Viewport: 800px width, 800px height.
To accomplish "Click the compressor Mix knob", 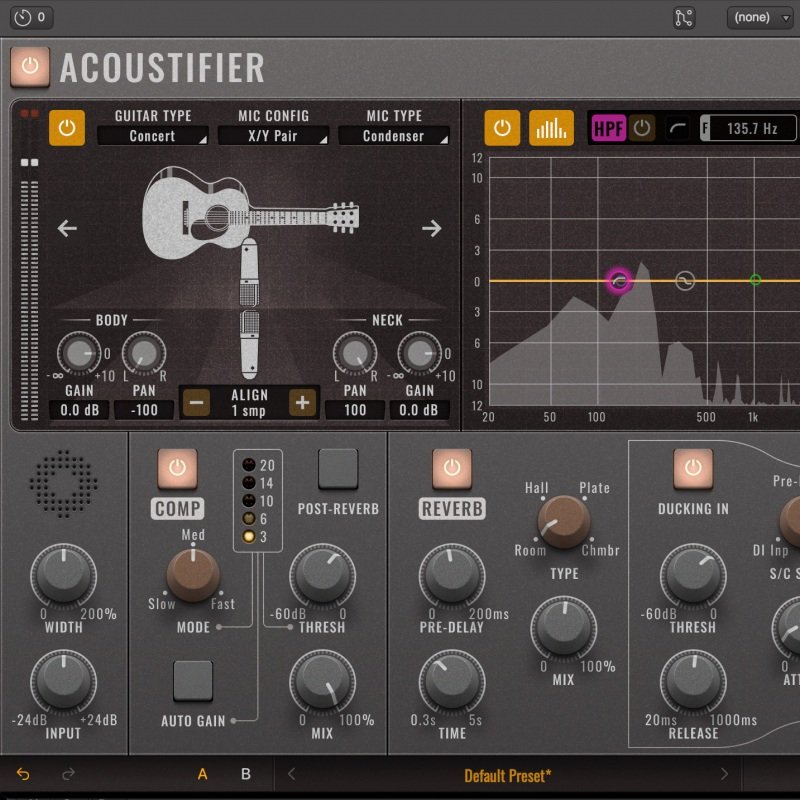I will [322, 682].
